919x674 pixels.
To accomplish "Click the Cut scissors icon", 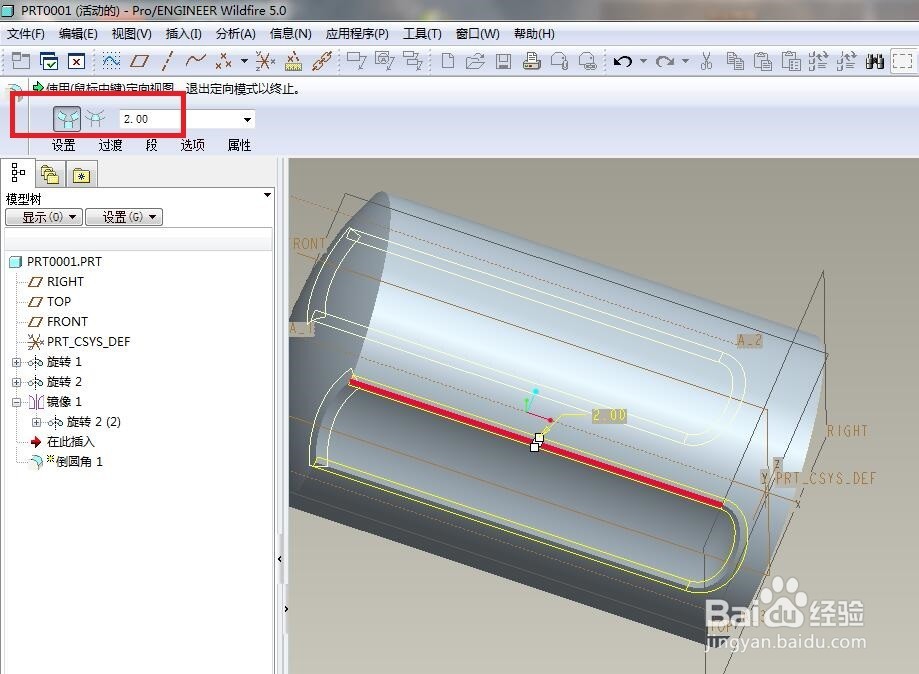I will 706,60.
